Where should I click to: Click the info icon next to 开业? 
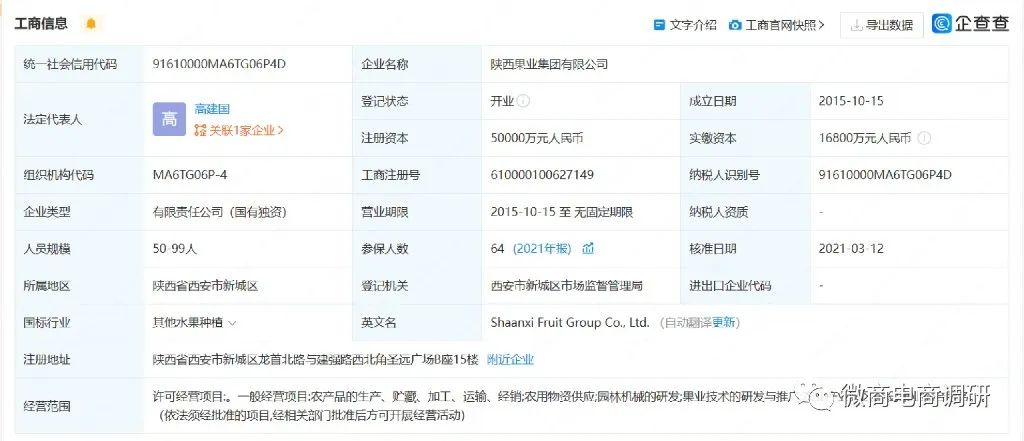pyautogui.click(x=524, y=101)
